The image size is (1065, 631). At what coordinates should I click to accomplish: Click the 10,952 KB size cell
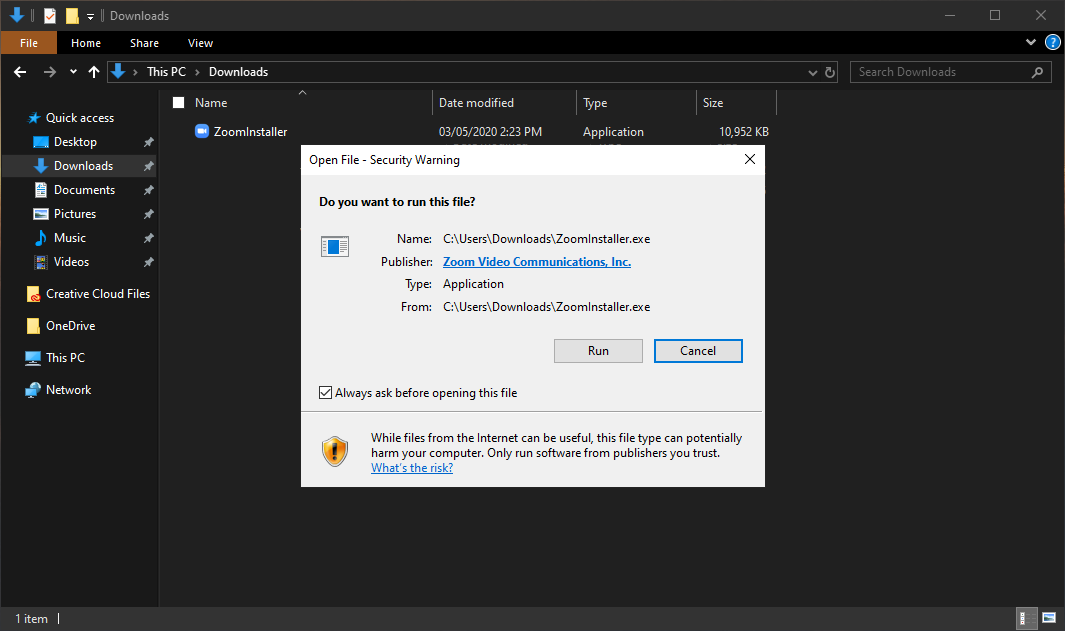[x=744, y=132]
